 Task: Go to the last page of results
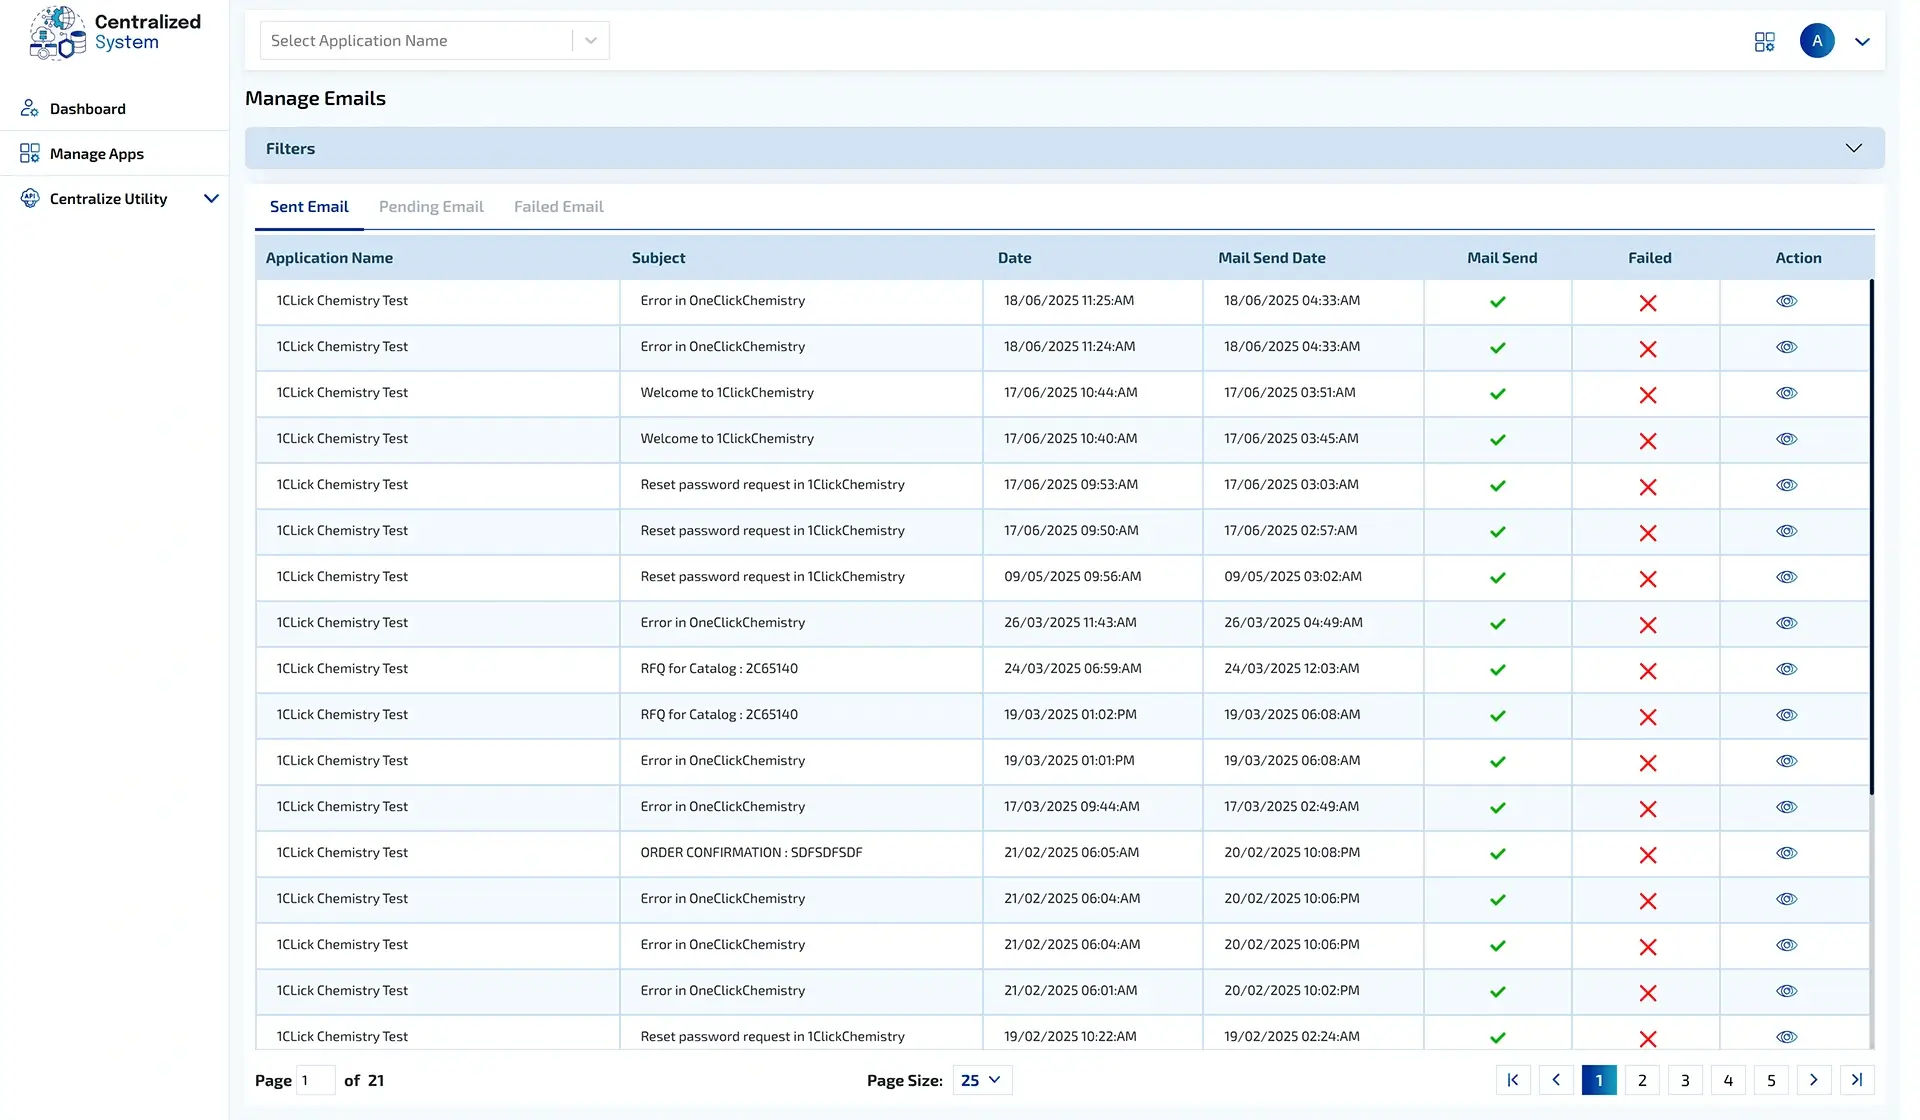coord(1857,1080)
